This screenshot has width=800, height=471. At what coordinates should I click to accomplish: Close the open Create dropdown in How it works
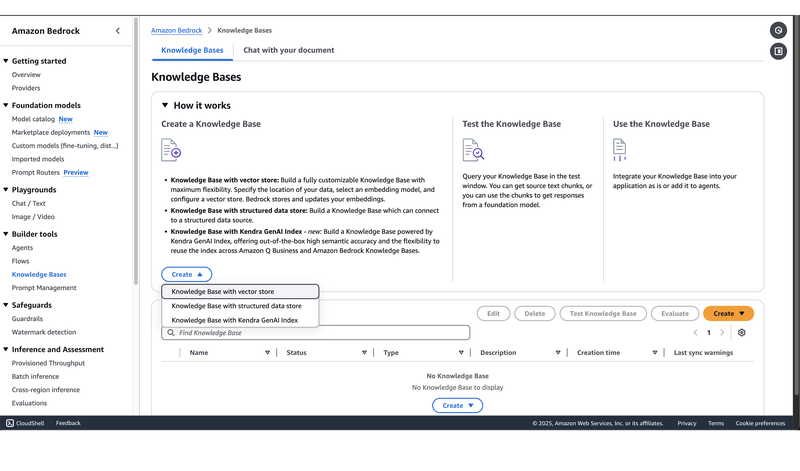tap(187, 275)
